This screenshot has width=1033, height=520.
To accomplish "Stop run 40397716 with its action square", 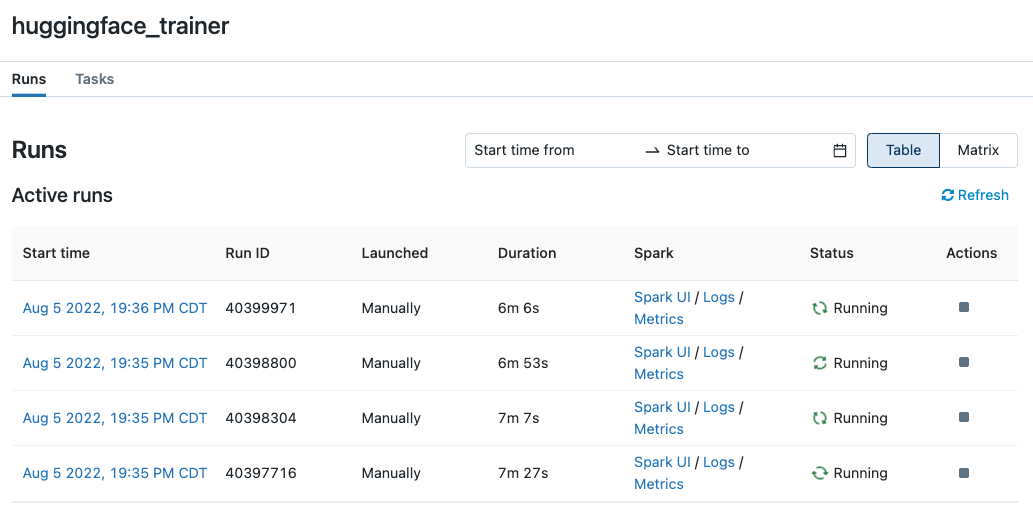I will (964, 473).
